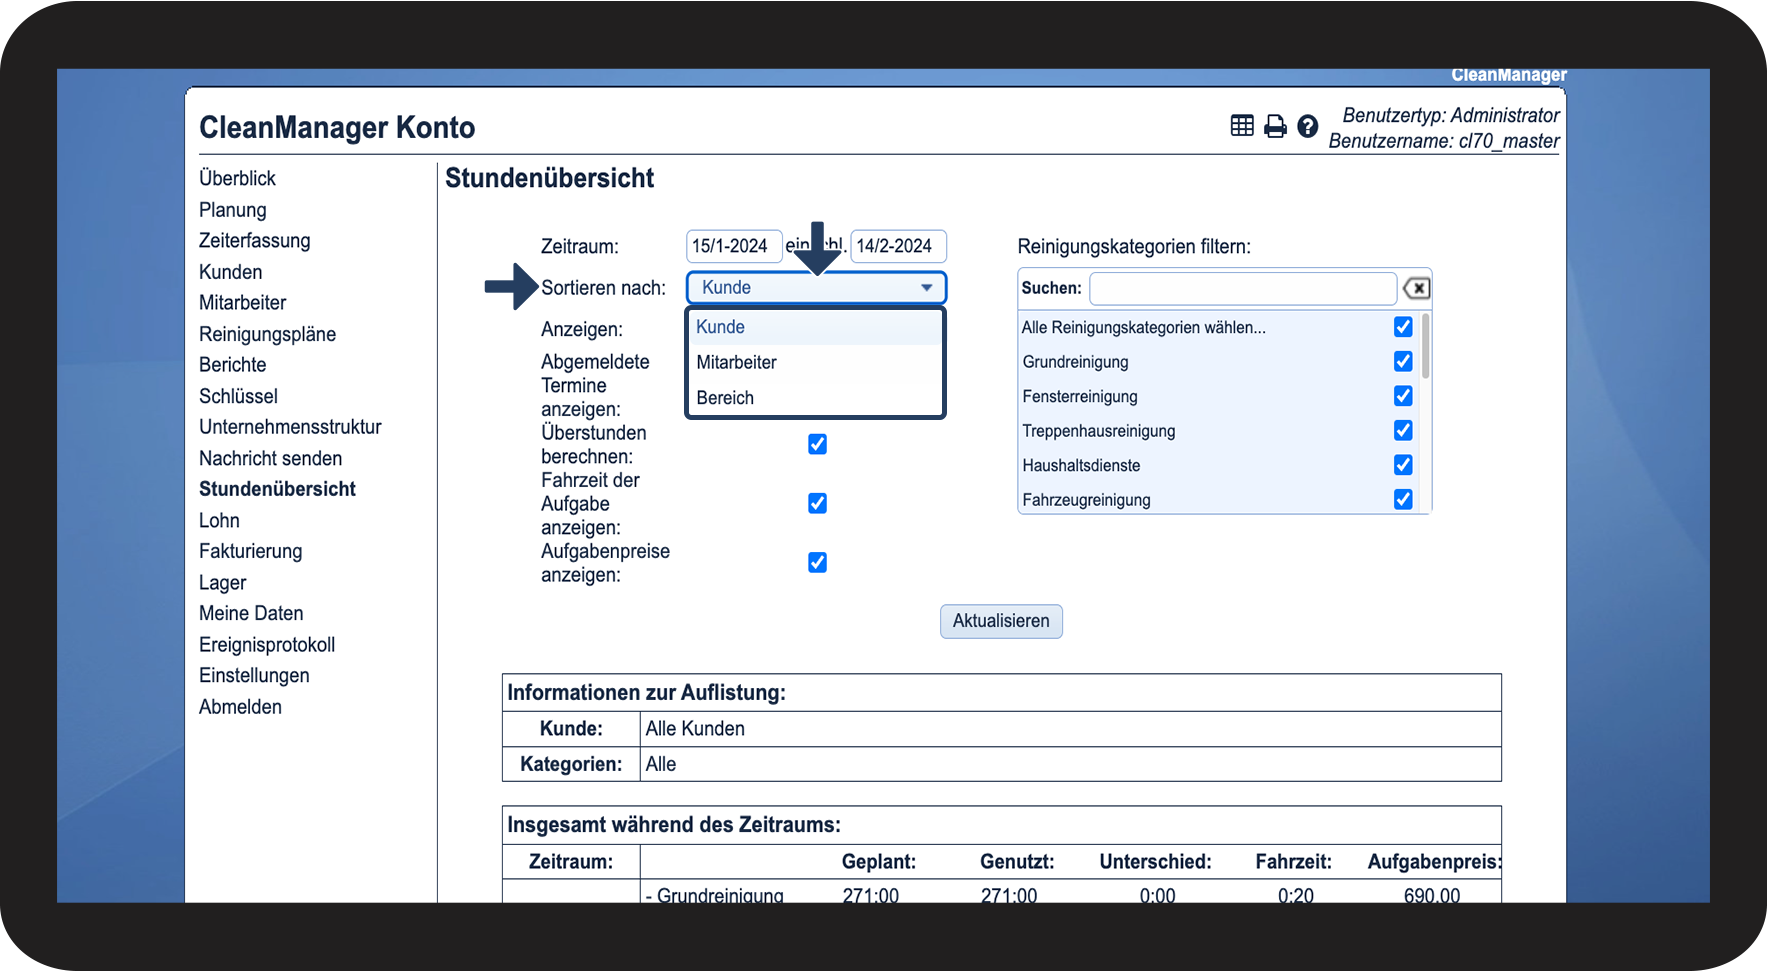1767x971 pixels.
Task: Disable Aufgabenpreise anzeigen checkbox
Action: [817, 562]
